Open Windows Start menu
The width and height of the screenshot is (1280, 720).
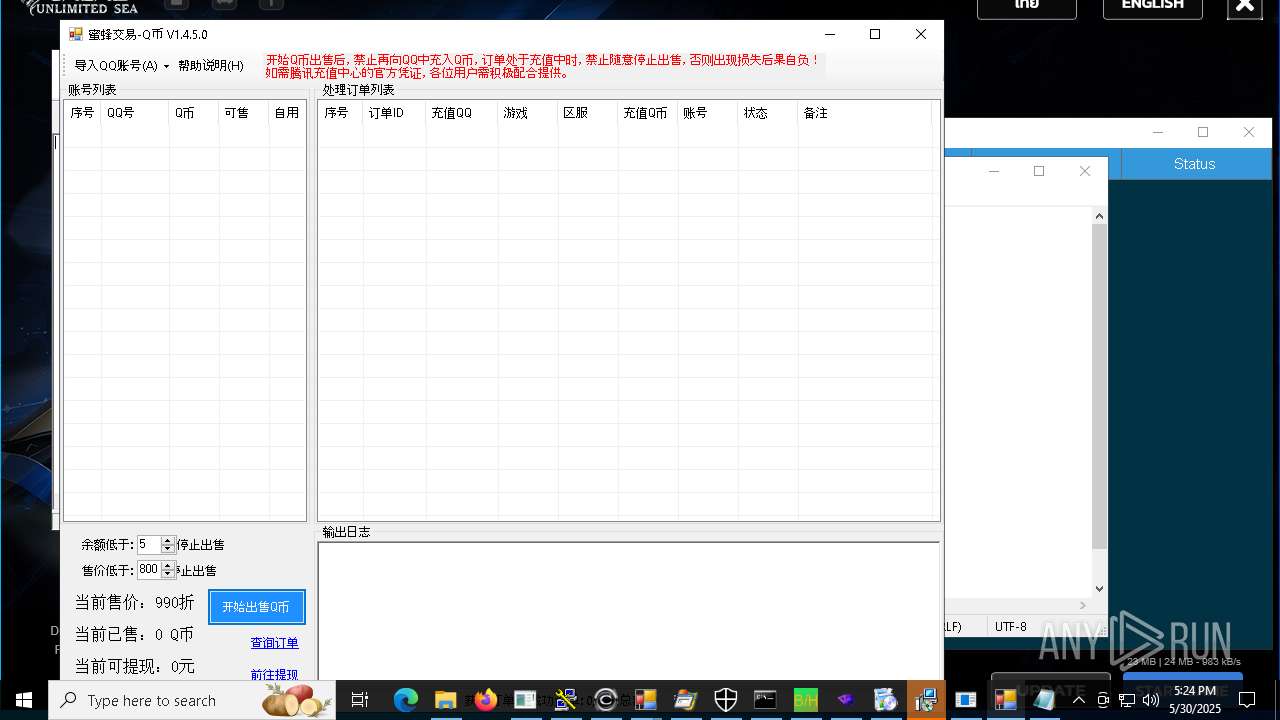click(24, 700)
